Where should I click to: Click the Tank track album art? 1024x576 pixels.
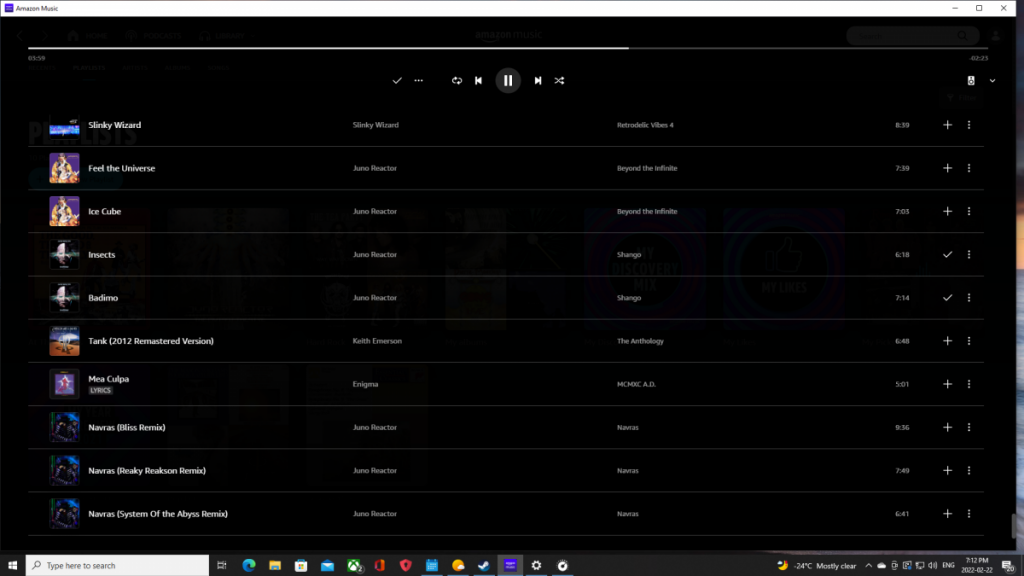[64, 341]
